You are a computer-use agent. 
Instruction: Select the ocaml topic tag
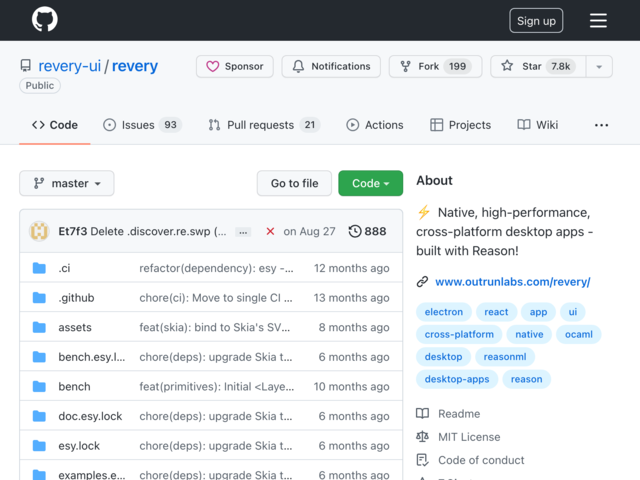pos(578,334)
